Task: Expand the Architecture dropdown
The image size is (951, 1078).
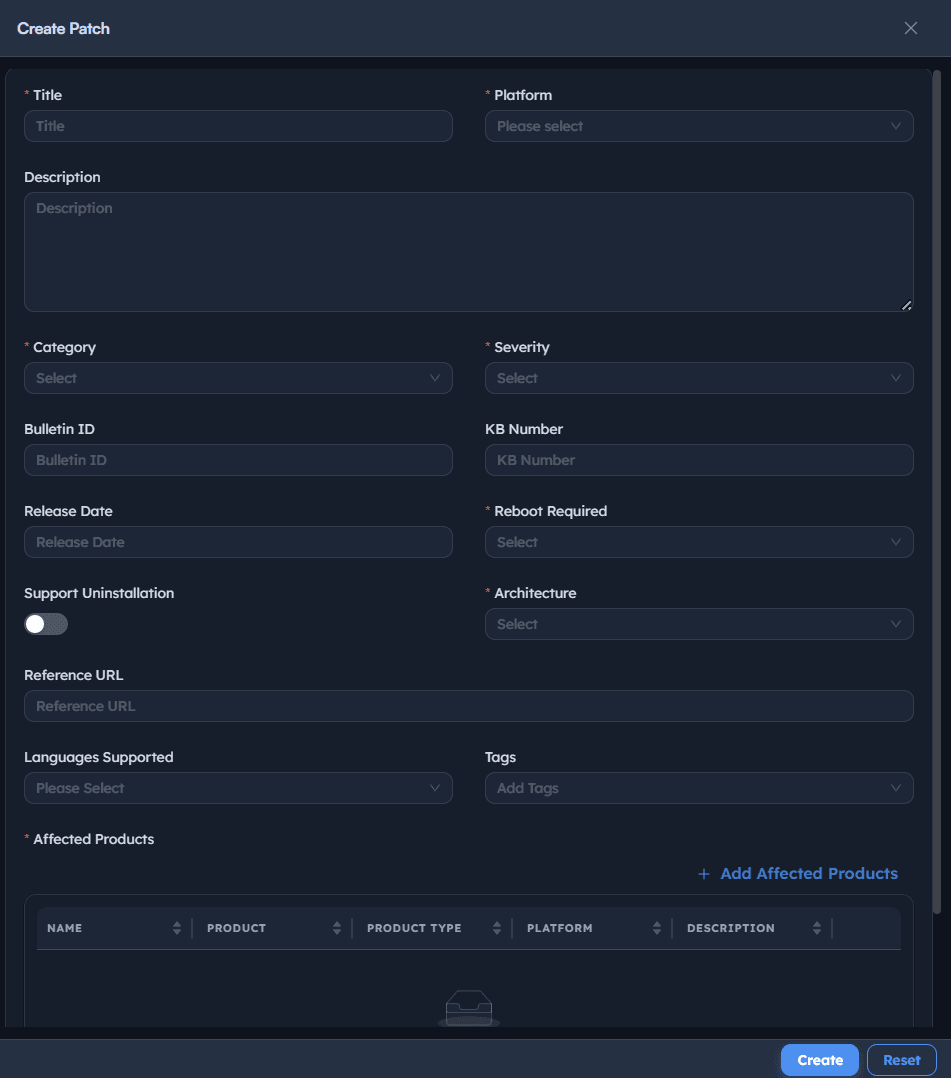Action: coord(699,624)
